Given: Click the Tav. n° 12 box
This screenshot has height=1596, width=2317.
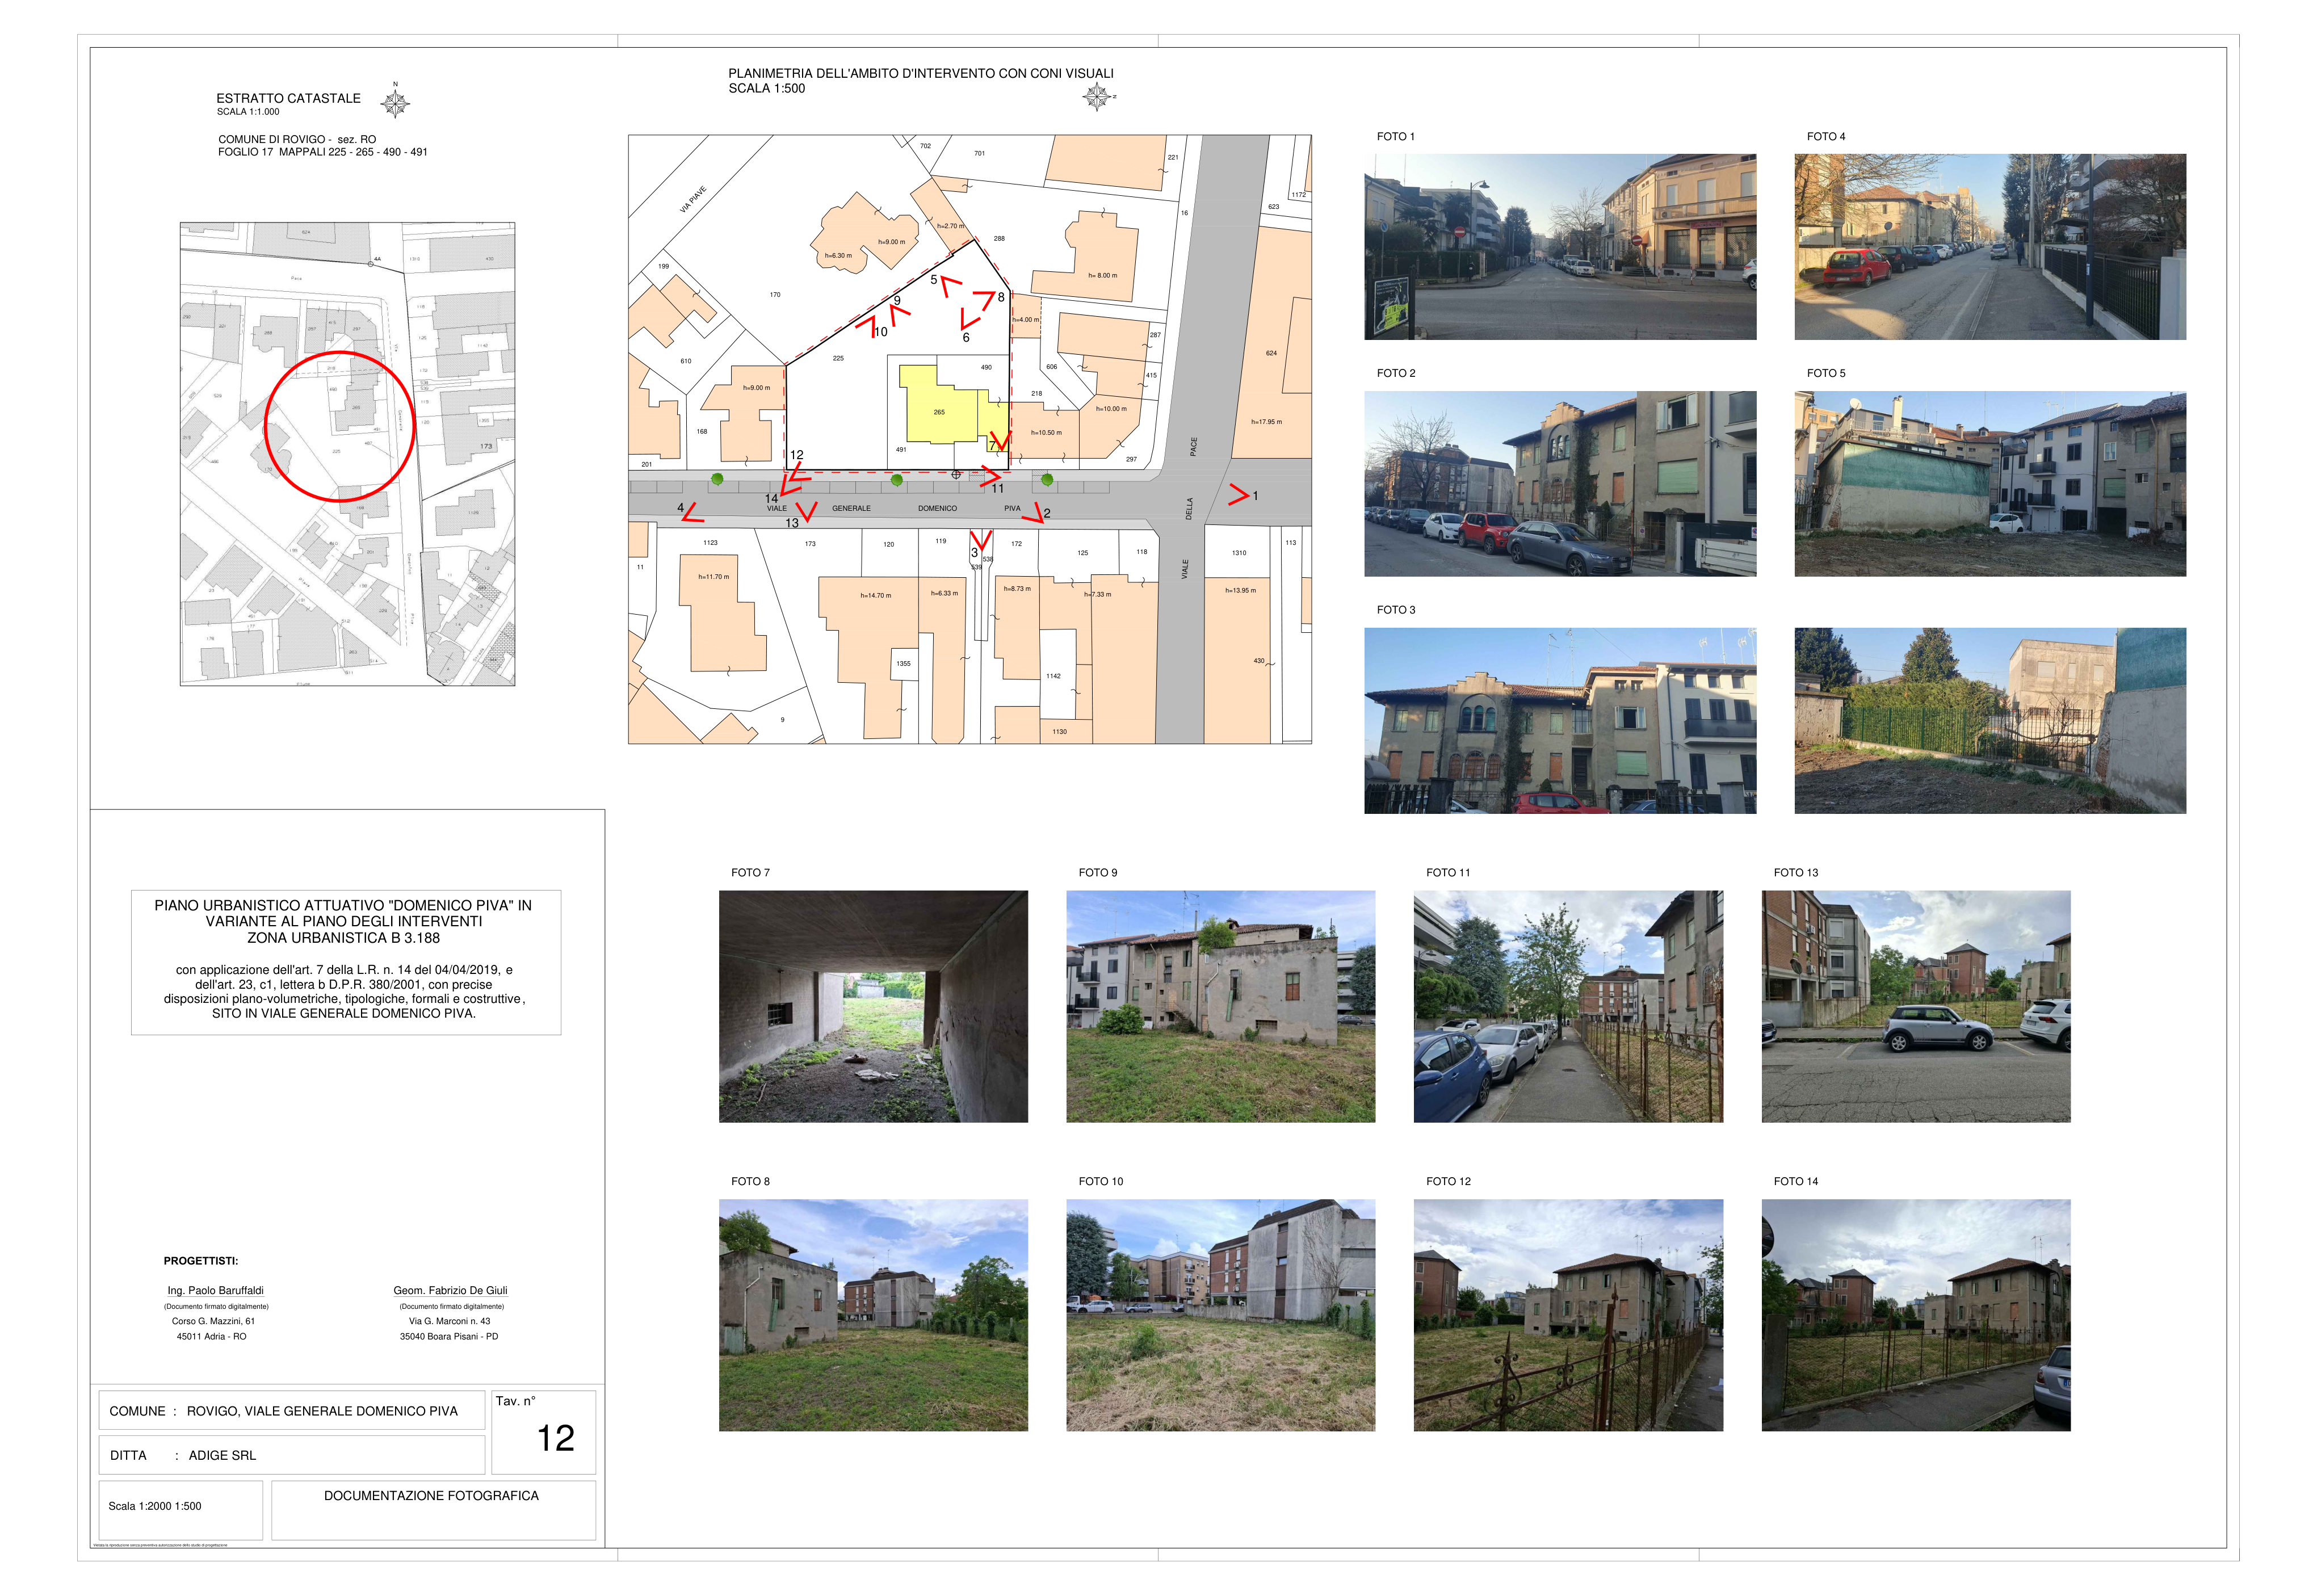Looking at the screenshot, I should (x=544, y=1432).
